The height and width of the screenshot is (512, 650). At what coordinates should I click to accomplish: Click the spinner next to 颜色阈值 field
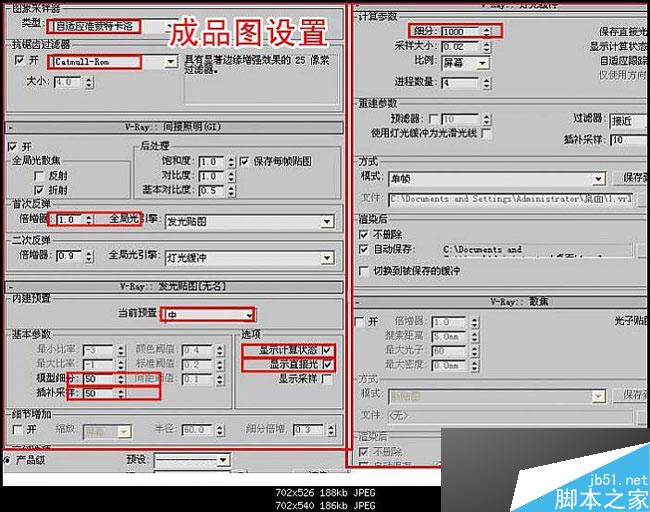pyautogui.click(x=220, y=350)
